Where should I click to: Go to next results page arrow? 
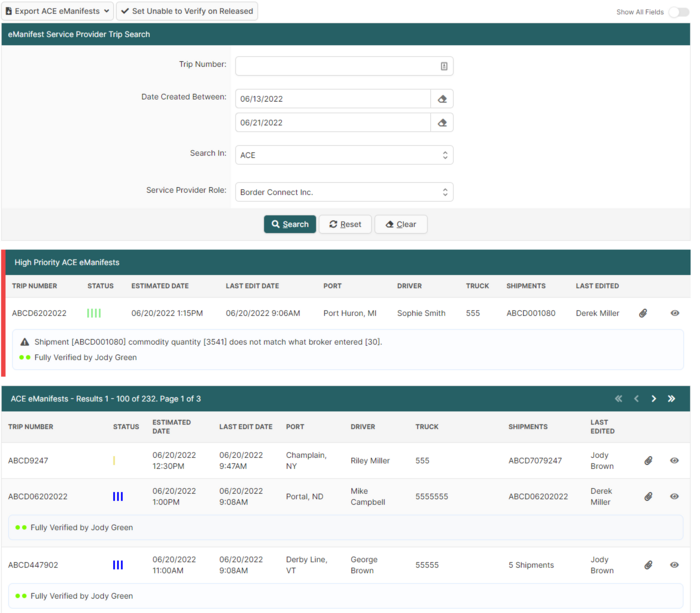coord(654,399)
